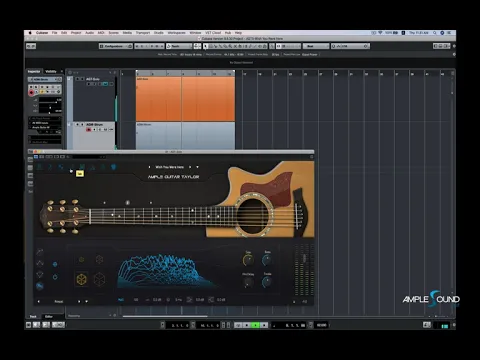Click the transport Stop button
The image size is (480, 360).
click(x=247, y=325)
